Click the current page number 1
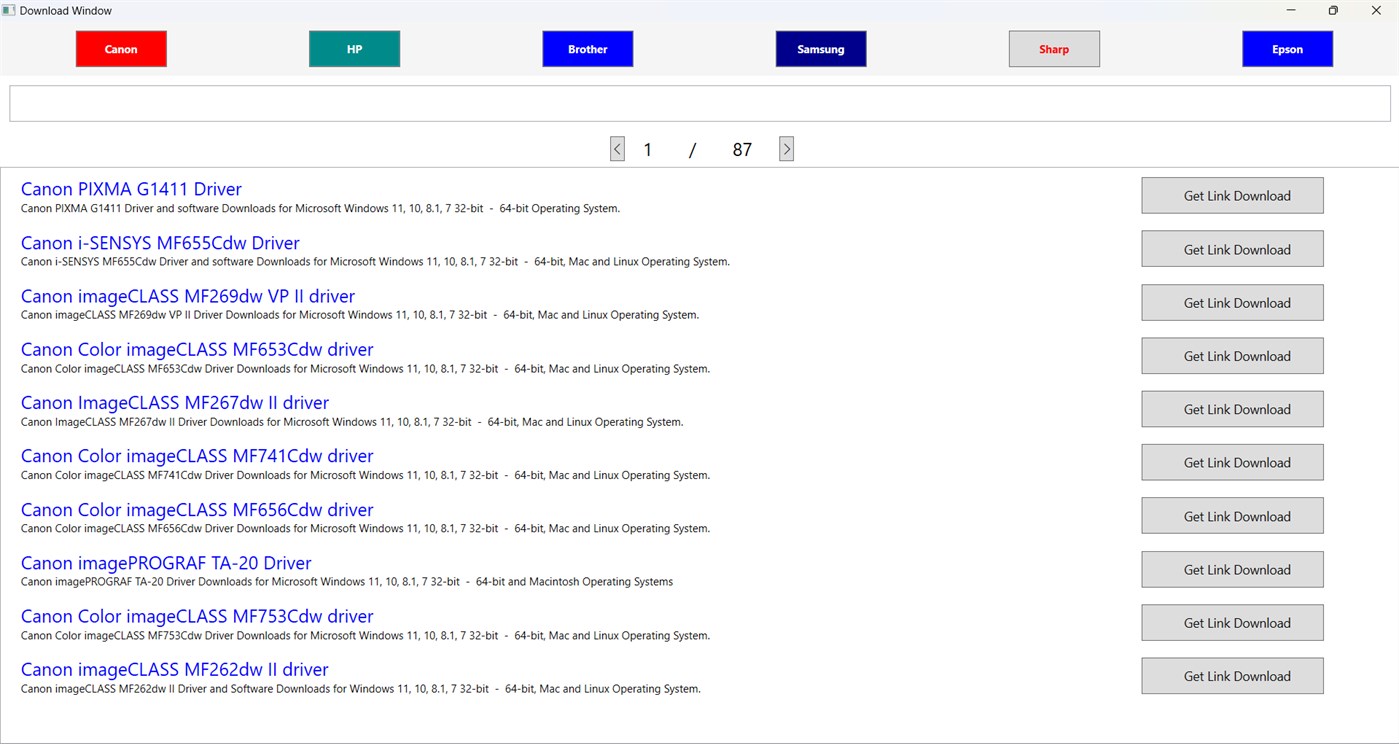The height and width of the screenshot is (744, 1399). pyautogui.click(x=647, y=150)
